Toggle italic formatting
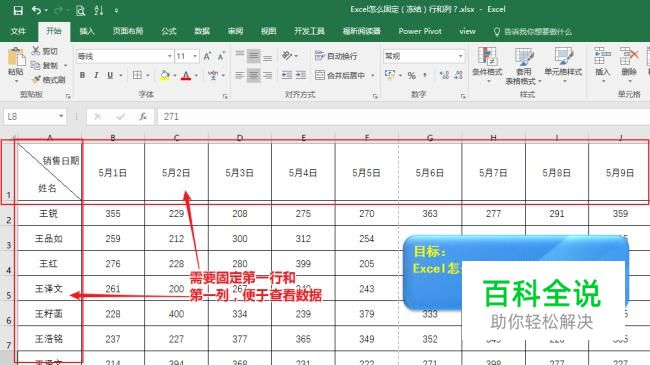Image resolution: width=650 pixels, height=365 pixels. tap(96, 75)
